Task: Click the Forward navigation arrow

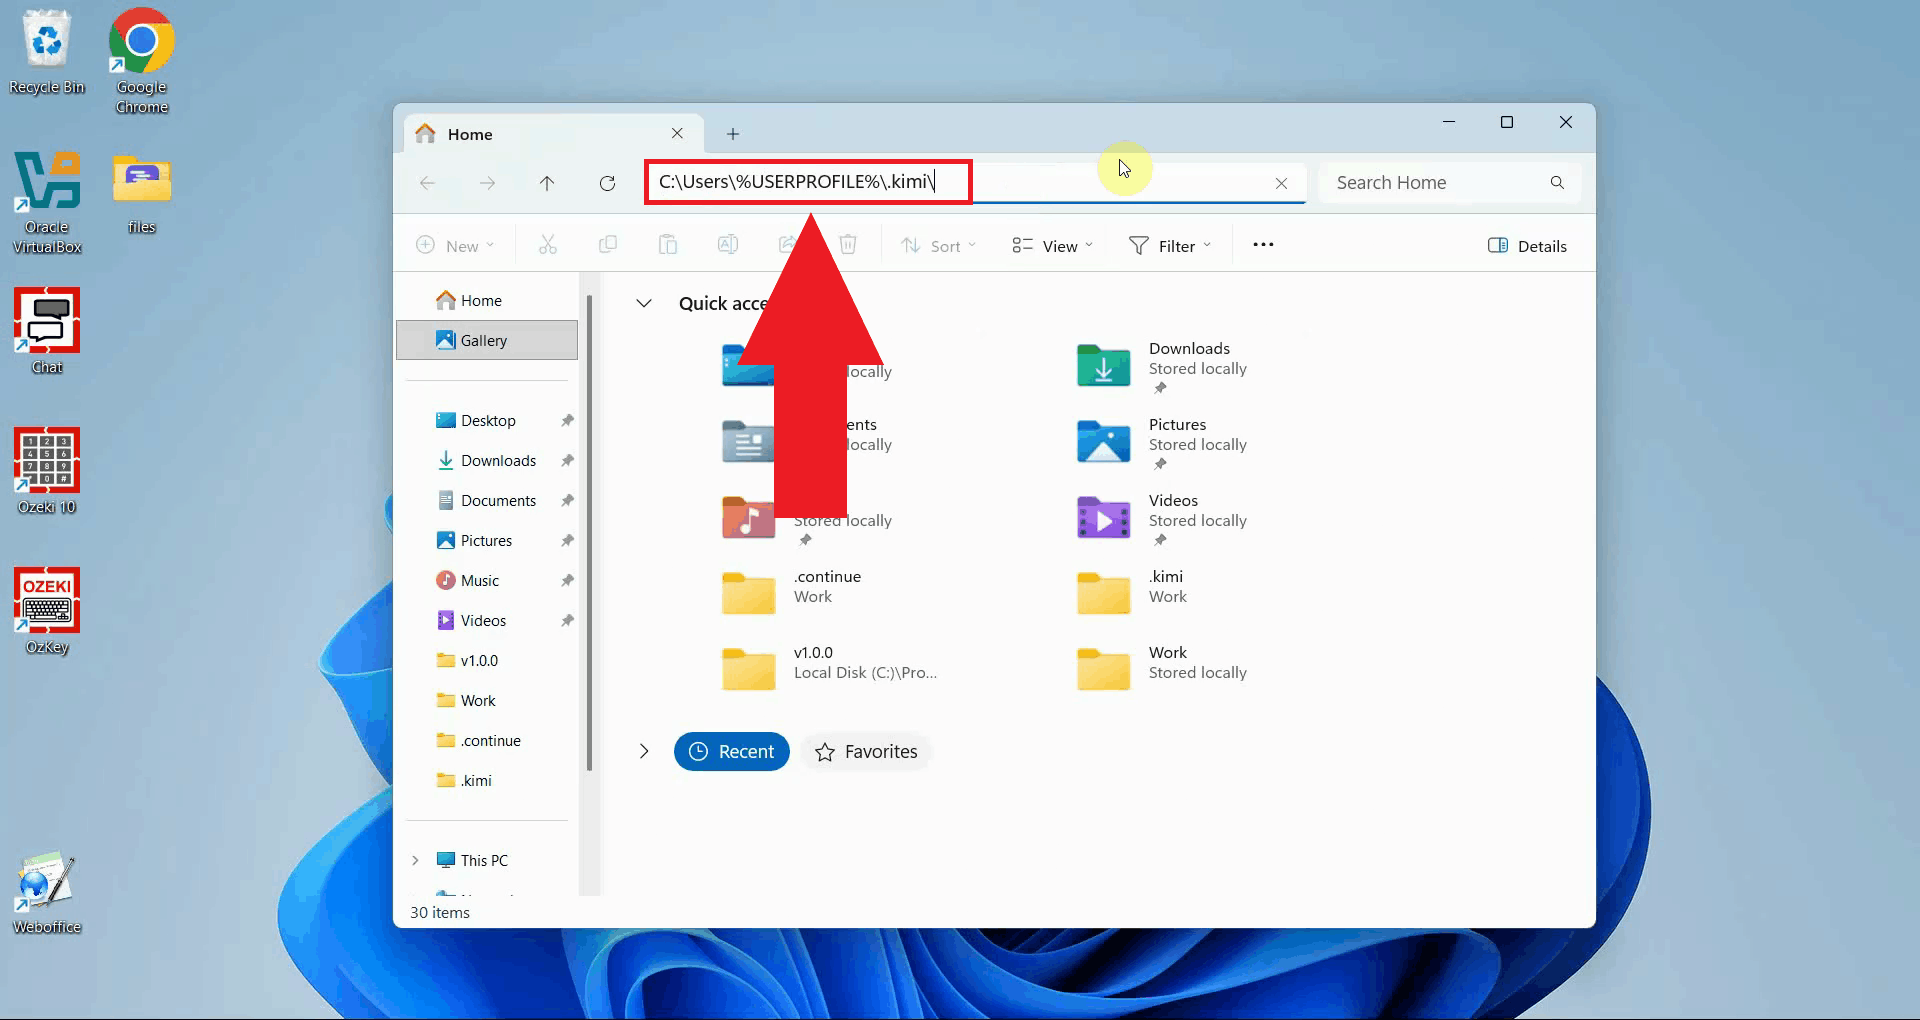Action: point(487,183)
